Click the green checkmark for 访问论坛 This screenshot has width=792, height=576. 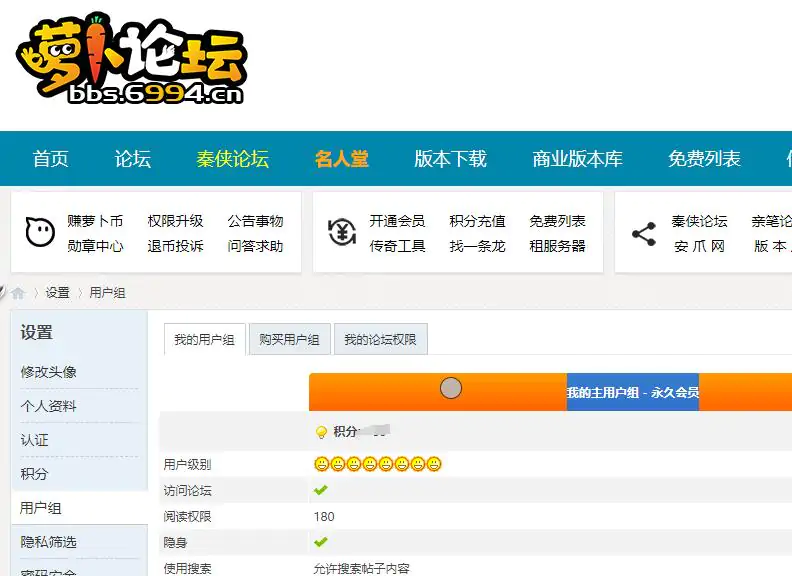click(x=321, y=490)
